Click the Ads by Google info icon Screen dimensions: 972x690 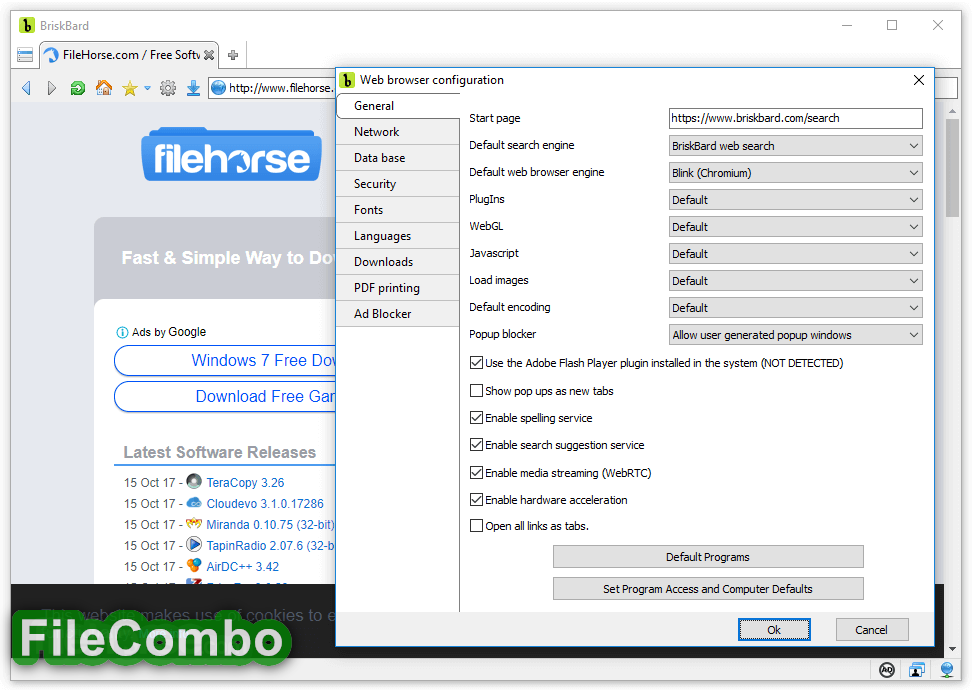(122, 332)
